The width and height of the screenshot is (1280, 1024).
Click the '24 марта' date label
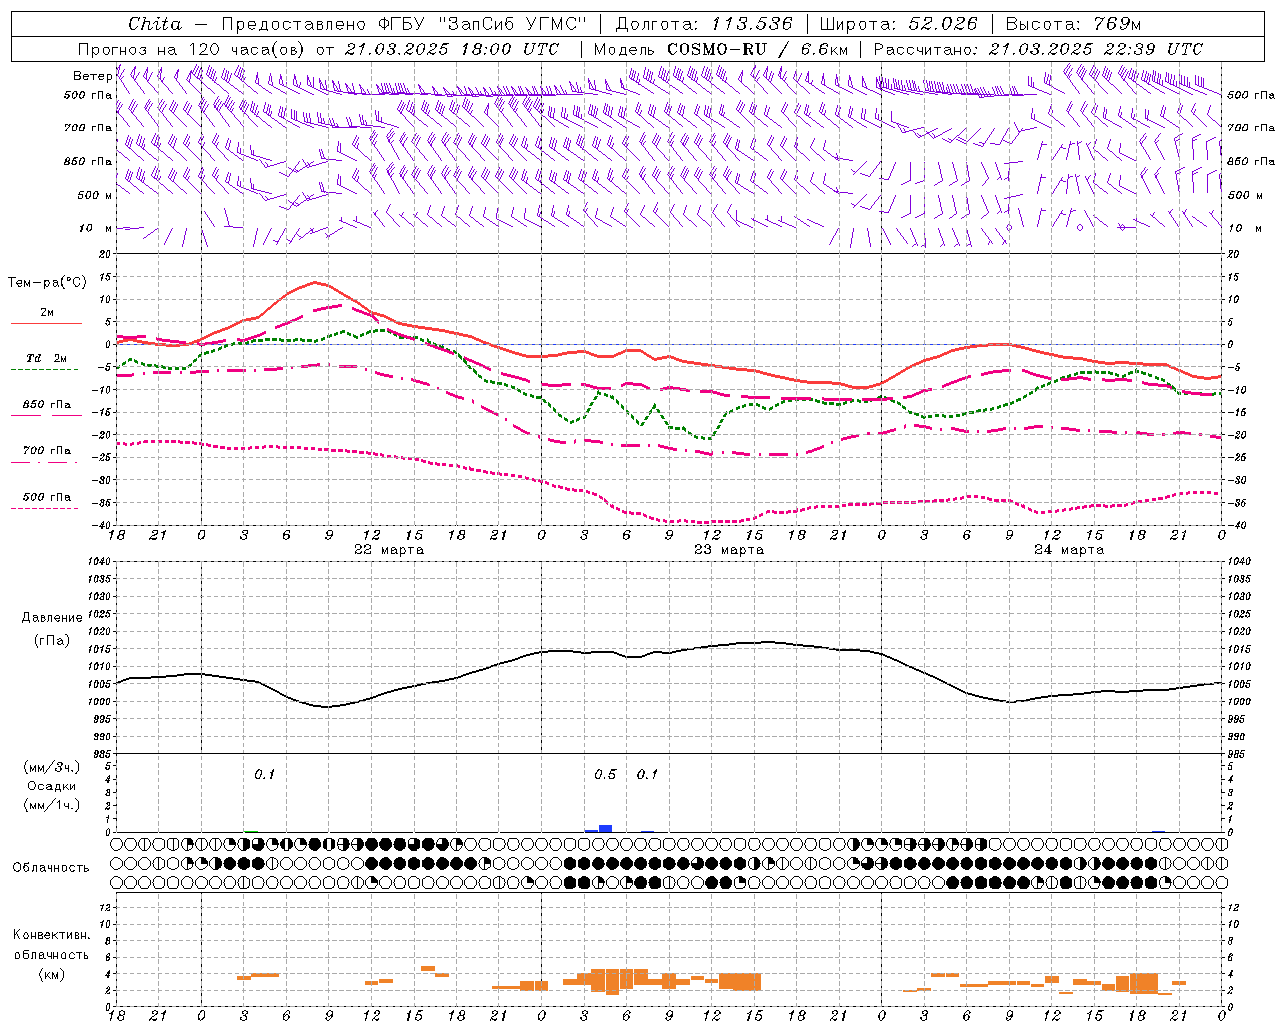(1069, 550)
